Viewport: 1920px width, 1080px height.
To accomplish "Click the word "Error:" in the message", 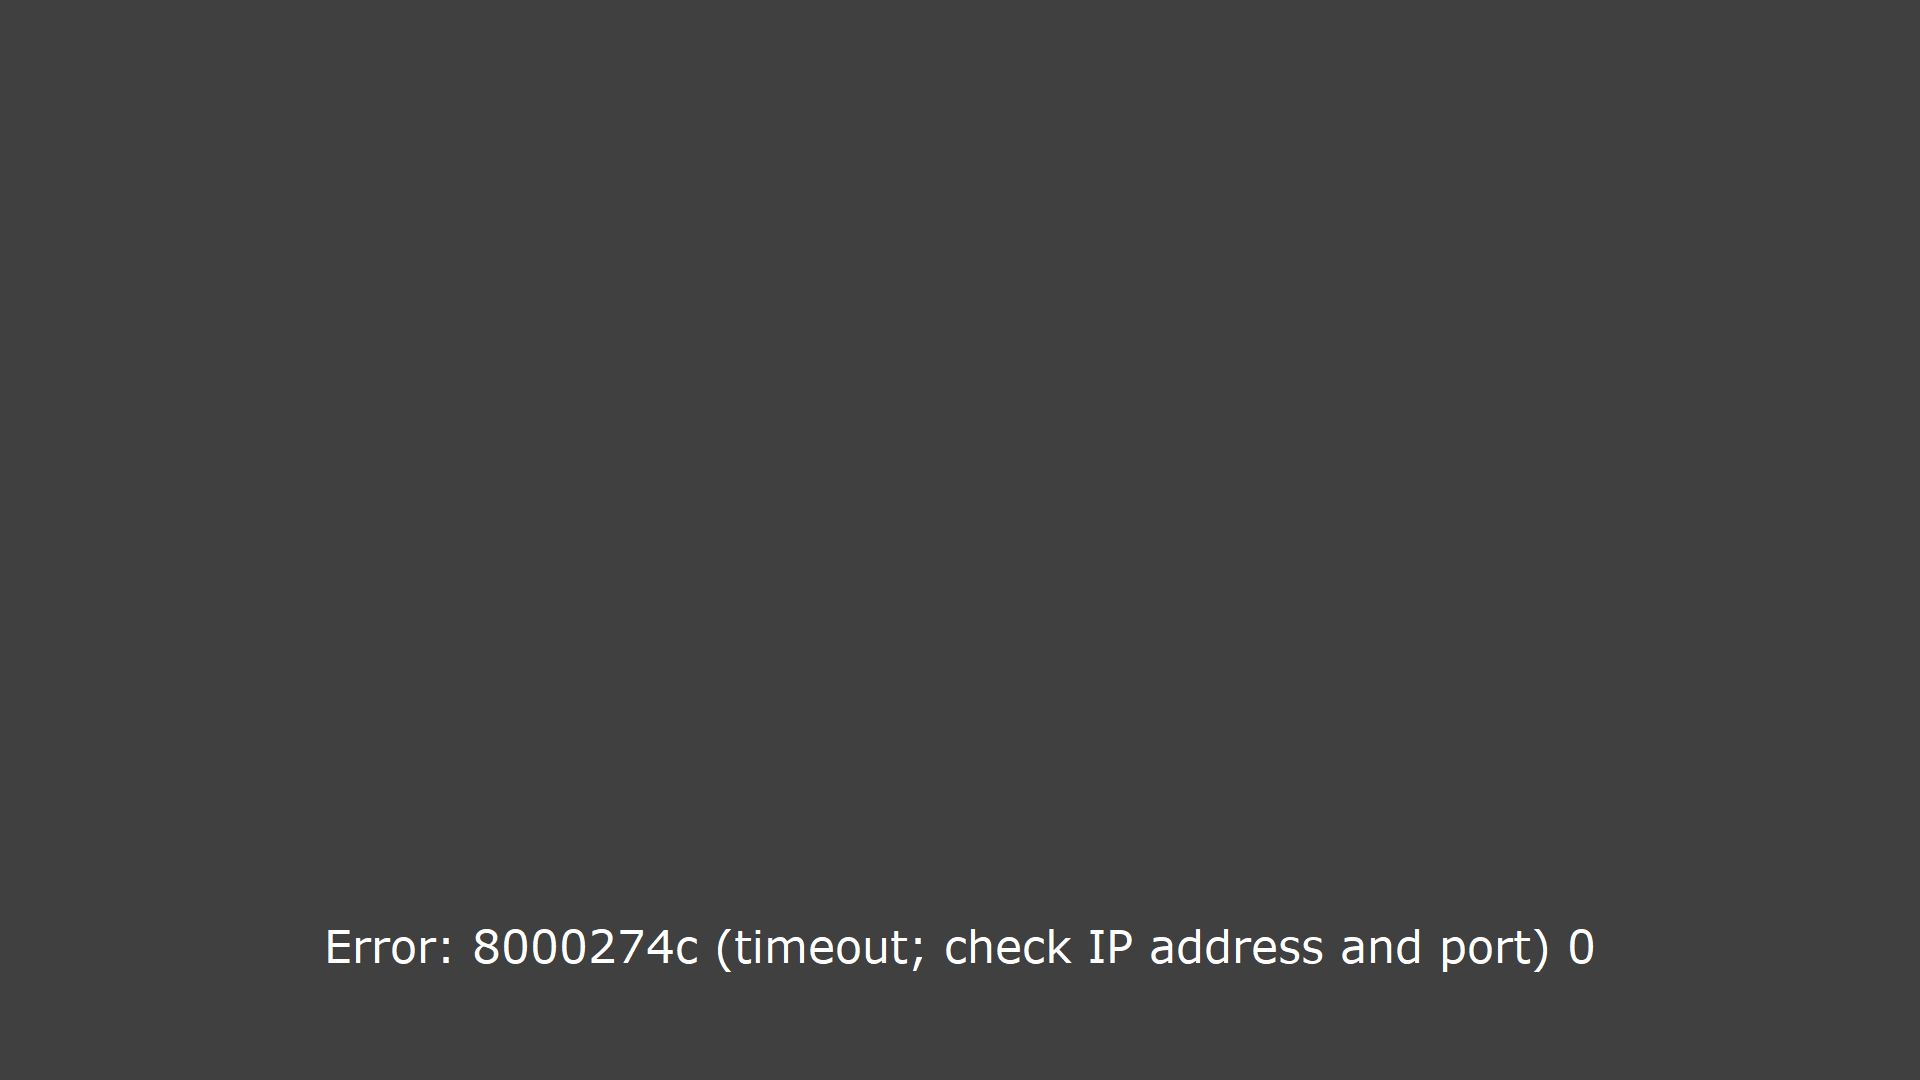I will [x=389, y=947].
